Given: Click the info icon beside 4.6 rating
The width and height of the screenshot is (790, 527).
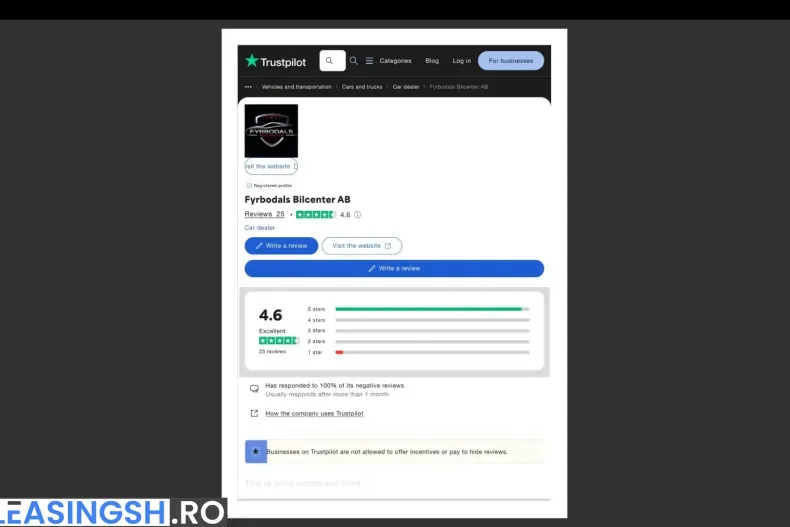Looking at the screenshot, I should click(358, 215).
